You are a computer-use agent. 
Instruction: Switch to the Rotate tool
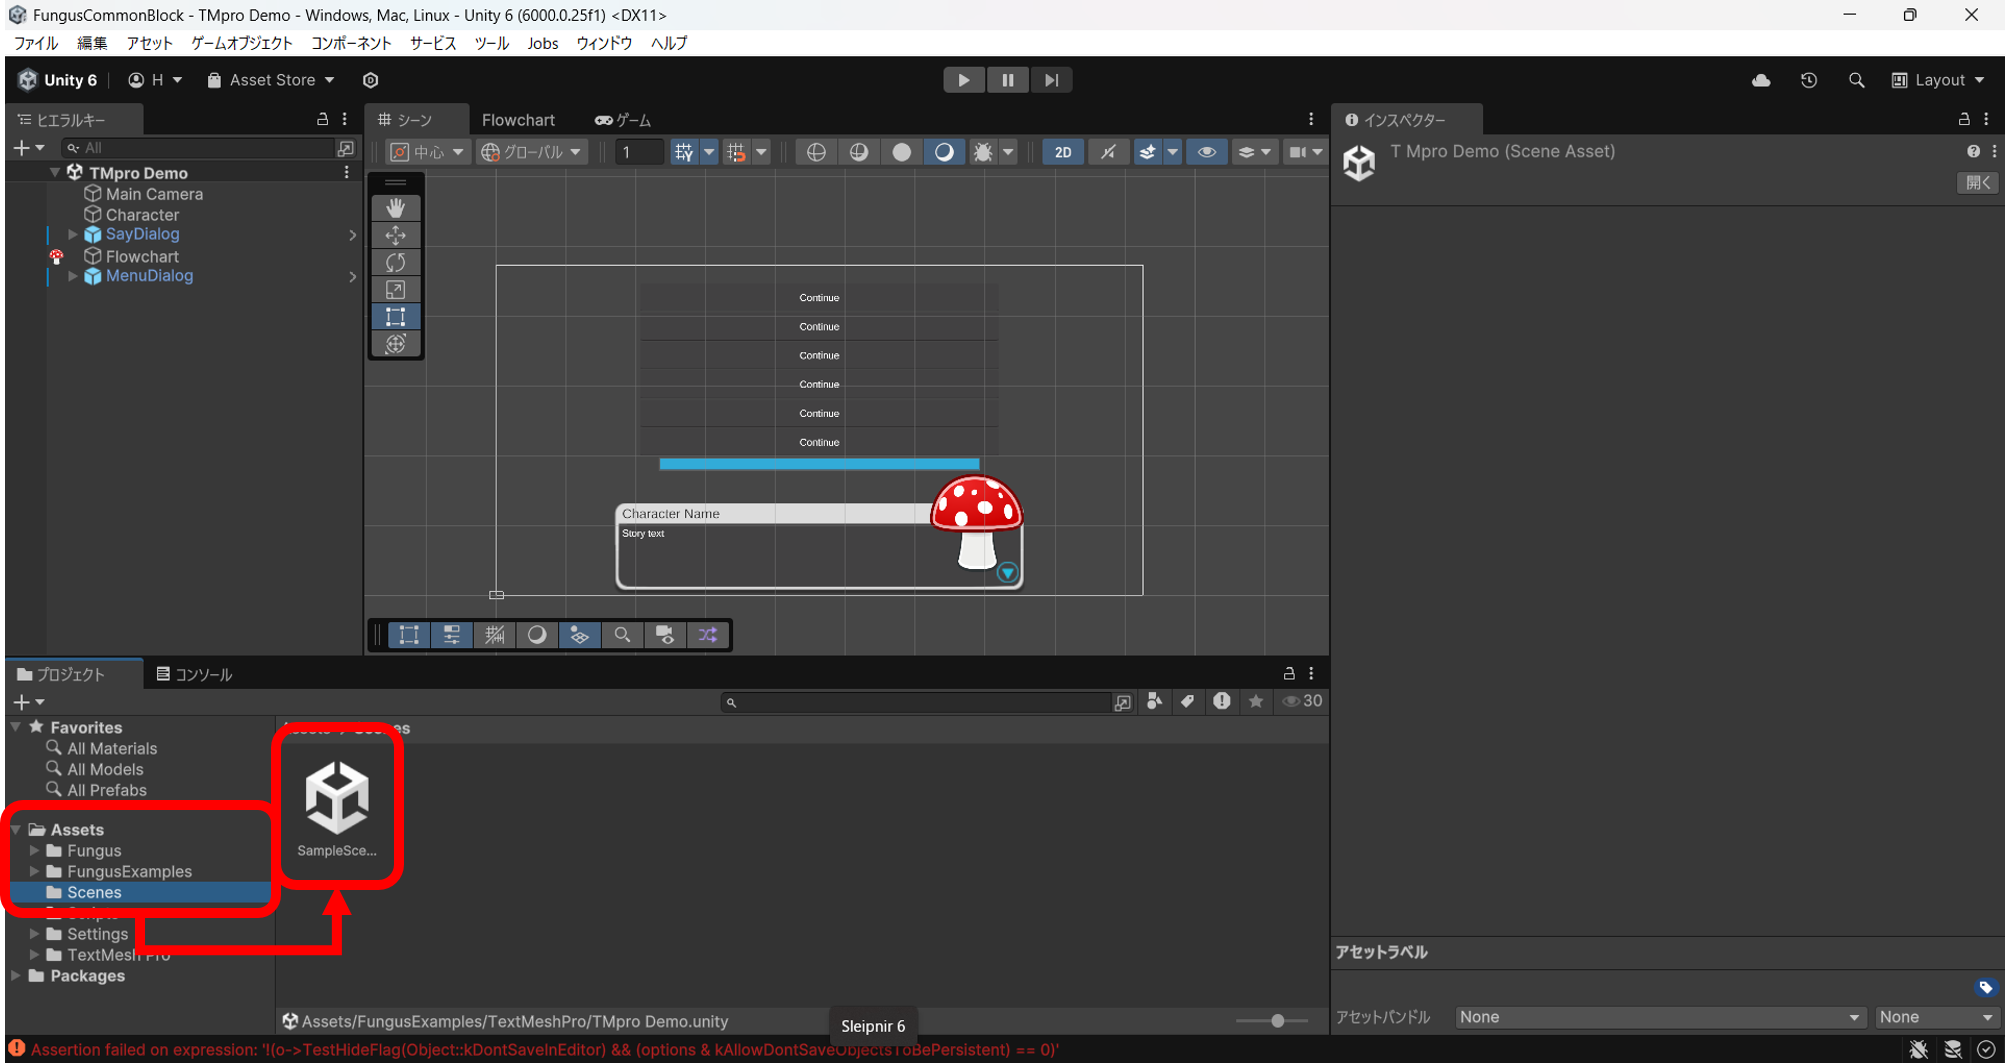pos(396,262)
